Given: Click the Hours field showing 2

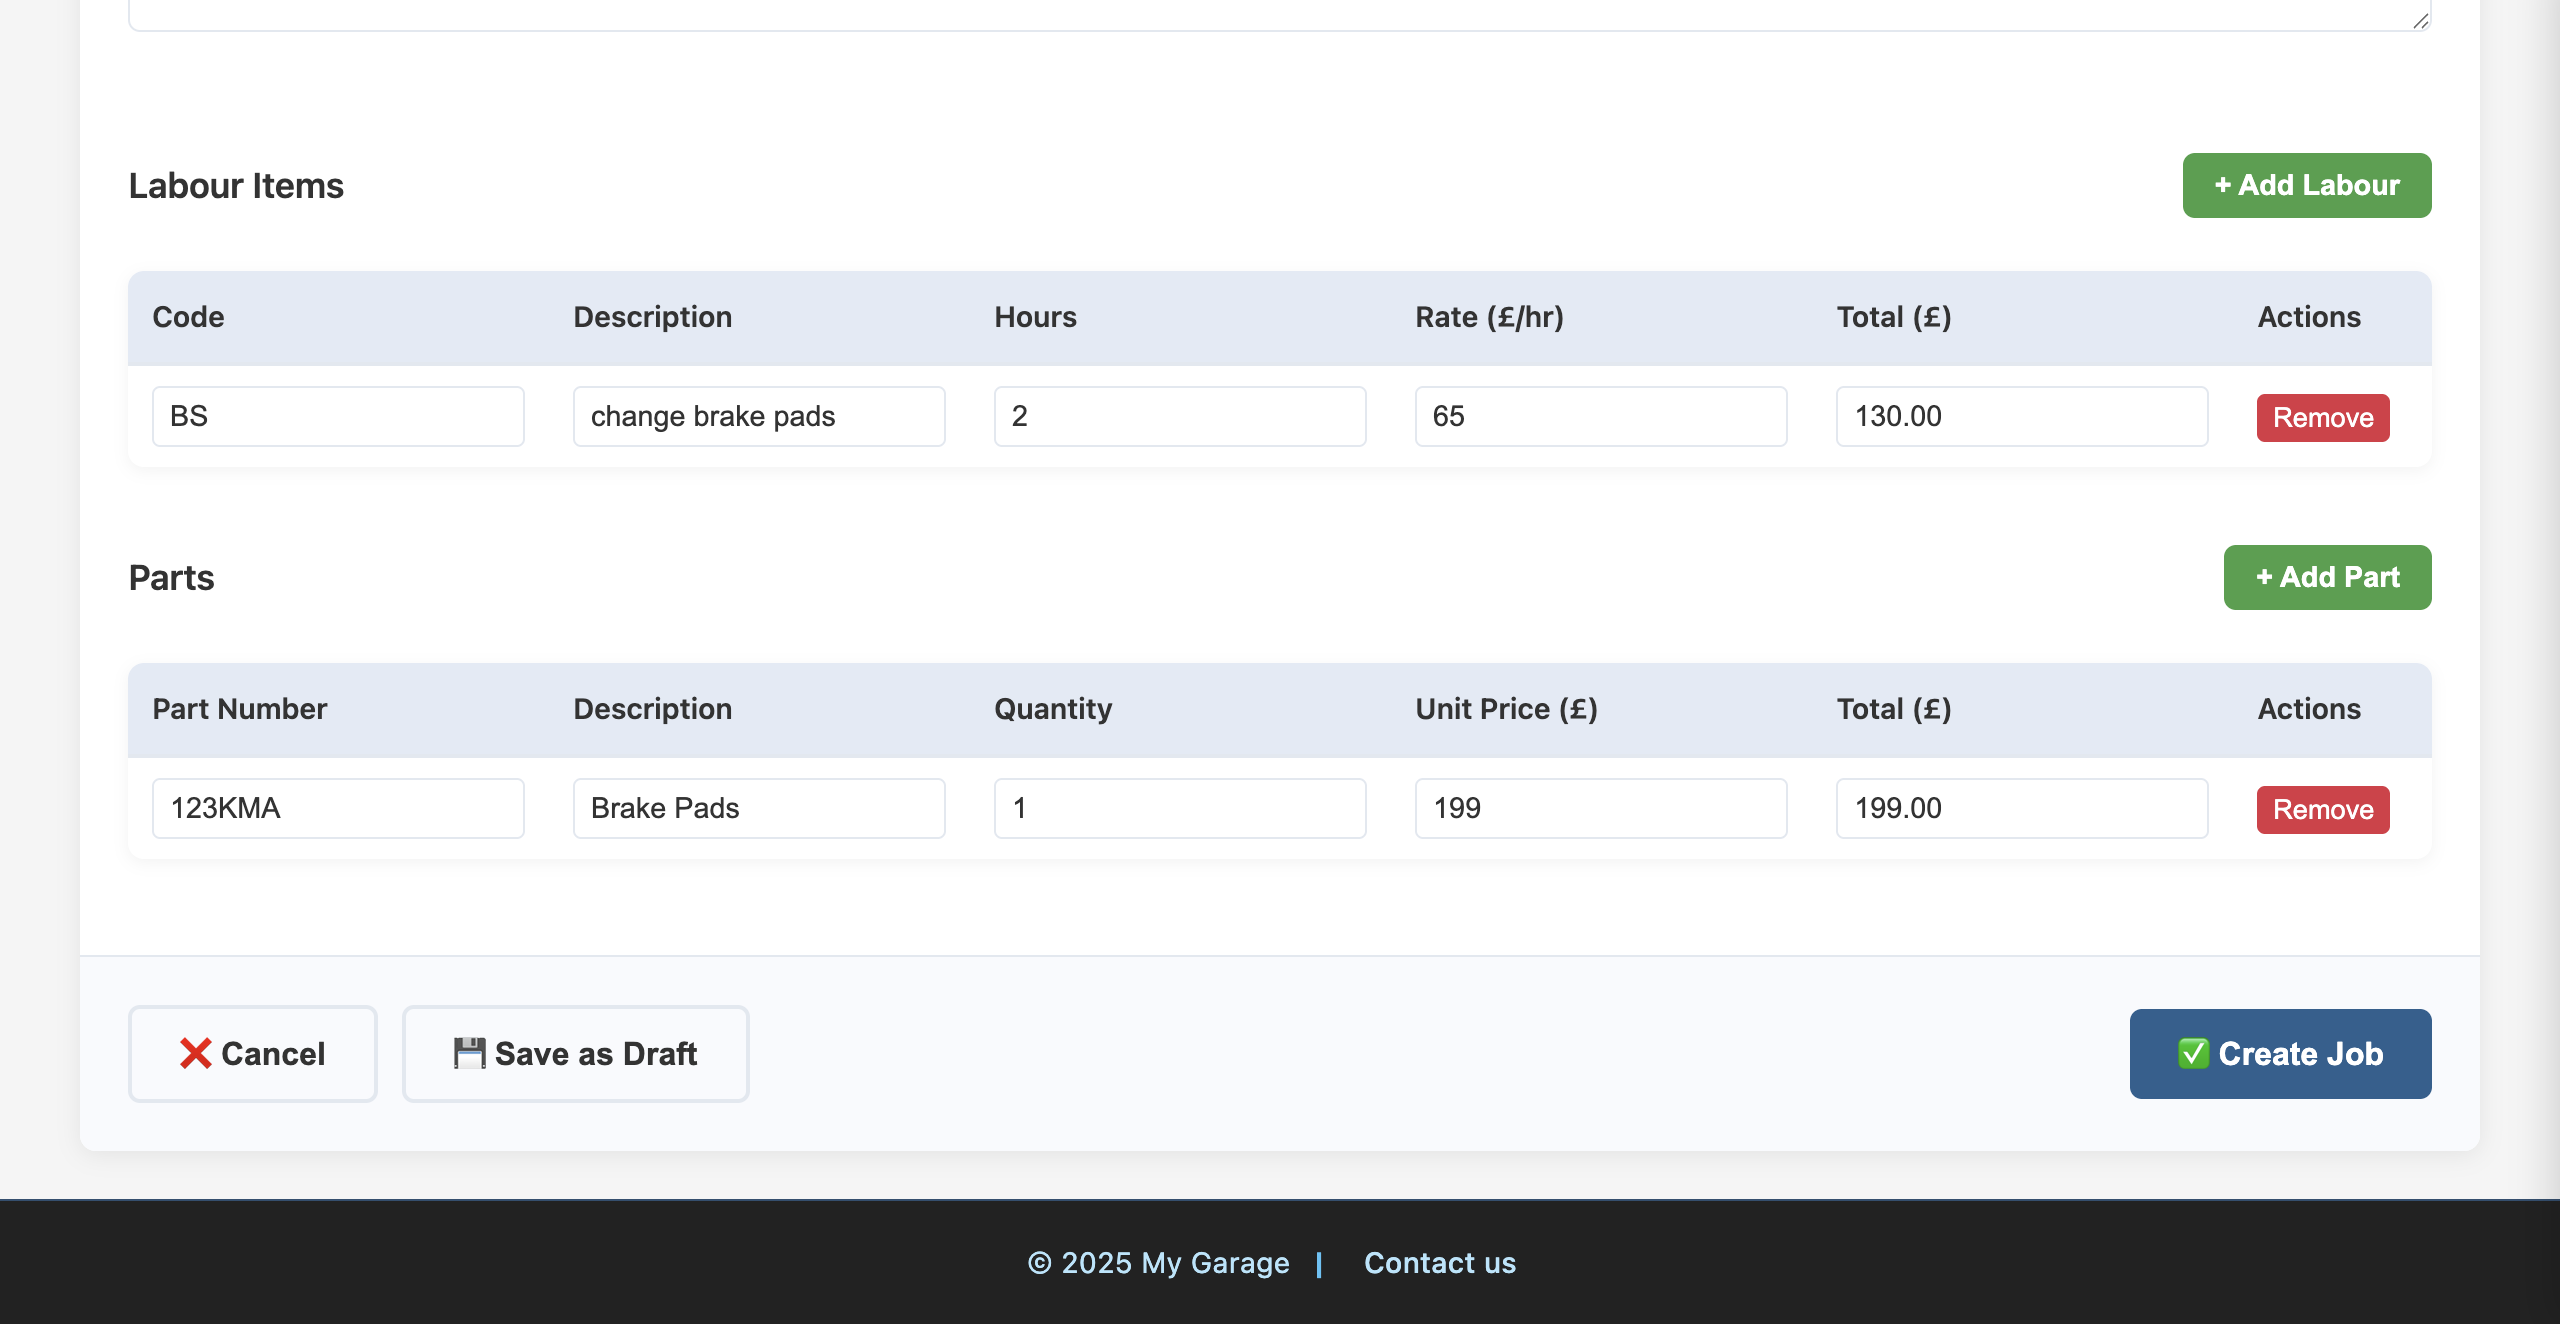Looking at the screenshot, I should coord(1179,416).
